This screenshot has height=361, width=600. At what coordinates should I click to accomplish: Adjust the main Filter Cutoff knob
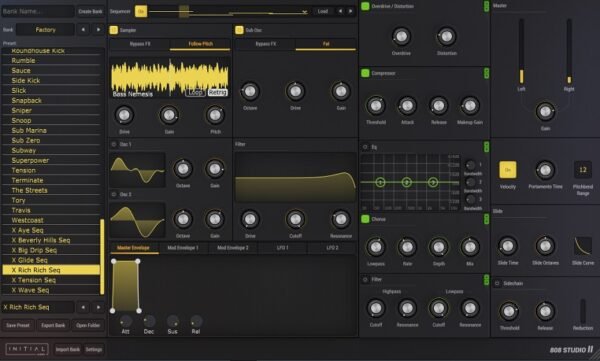tap(295, 219)
